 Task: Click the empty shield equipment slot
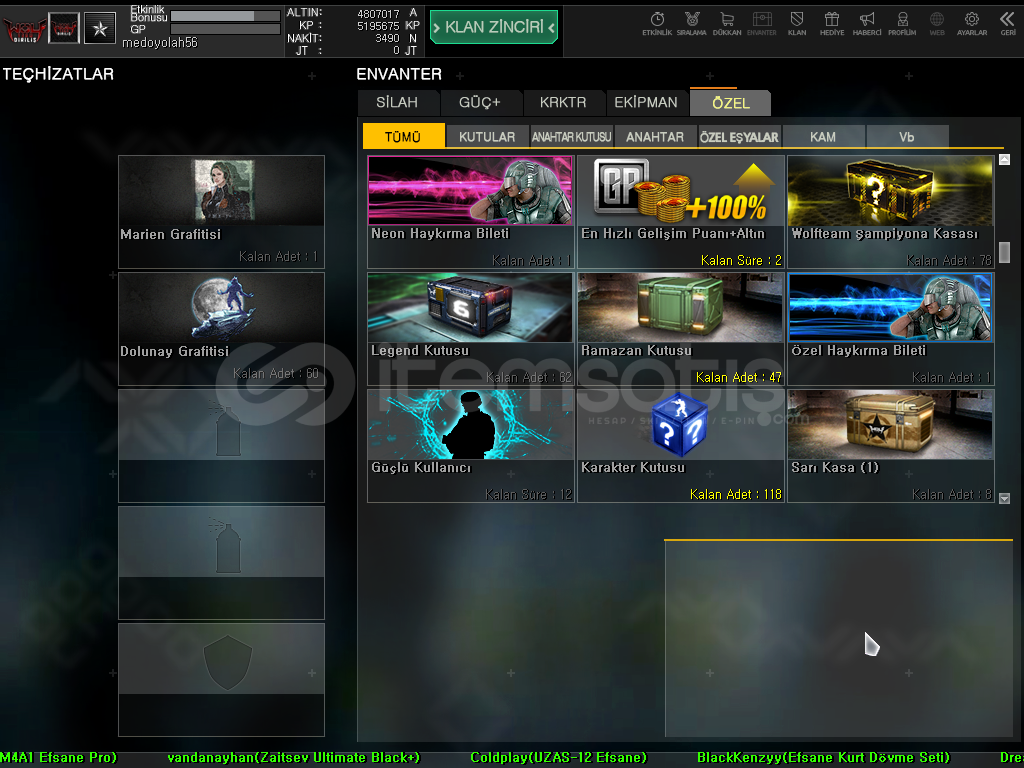(x=221, y=680)
